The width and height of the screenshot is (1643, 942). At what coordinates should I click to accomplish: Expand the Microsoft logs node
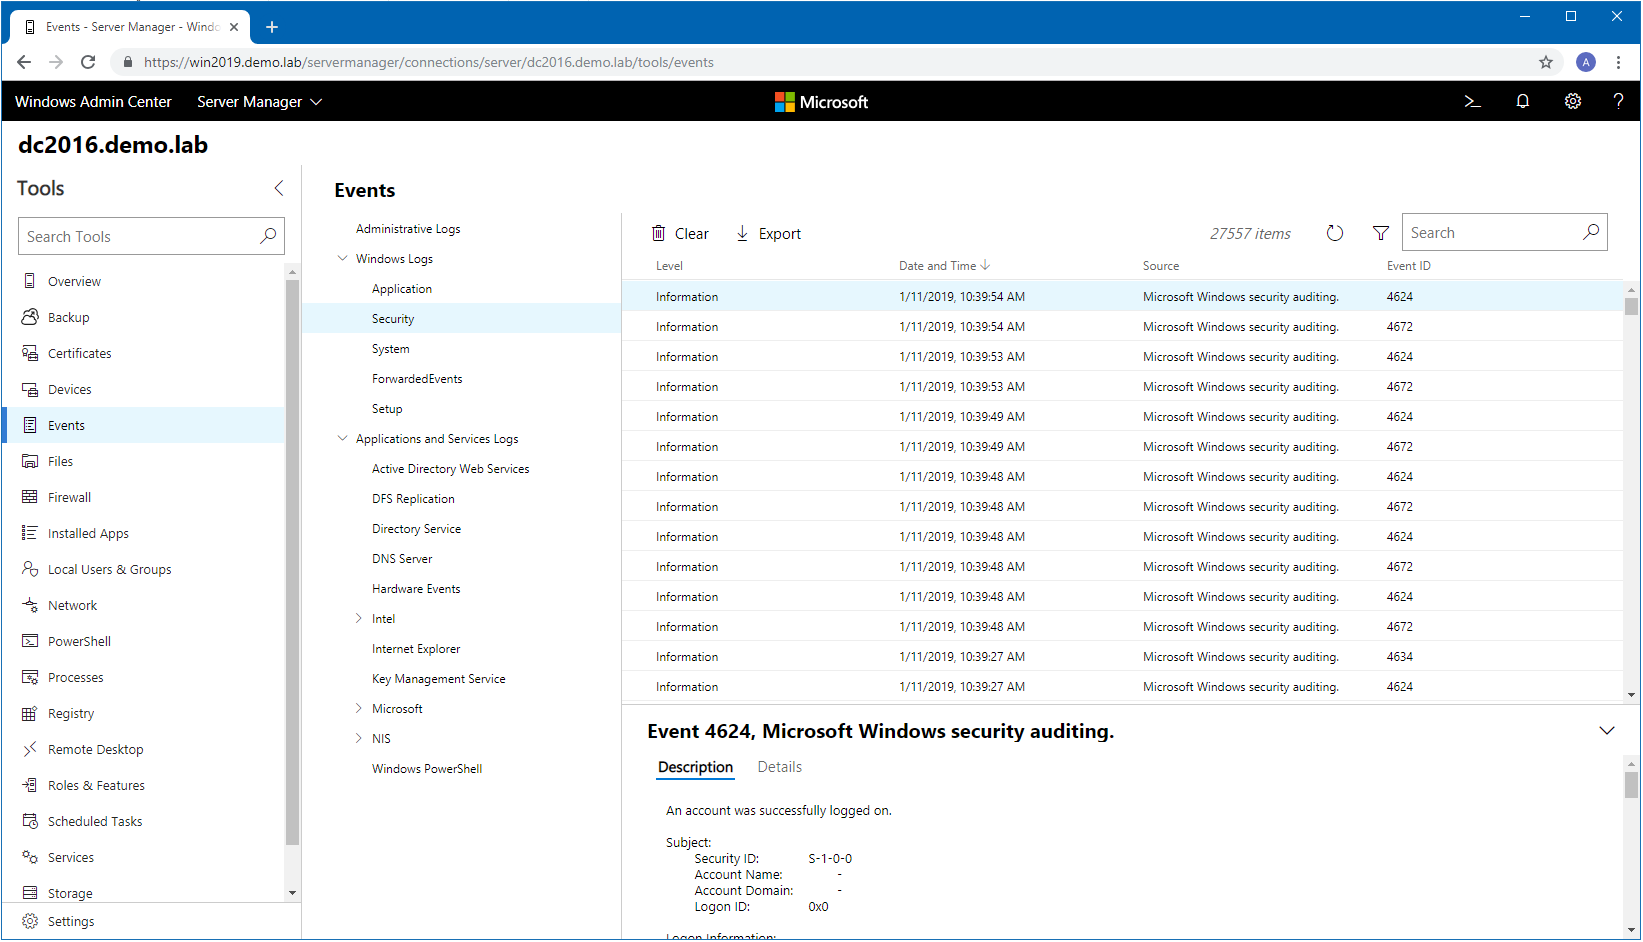359,708
